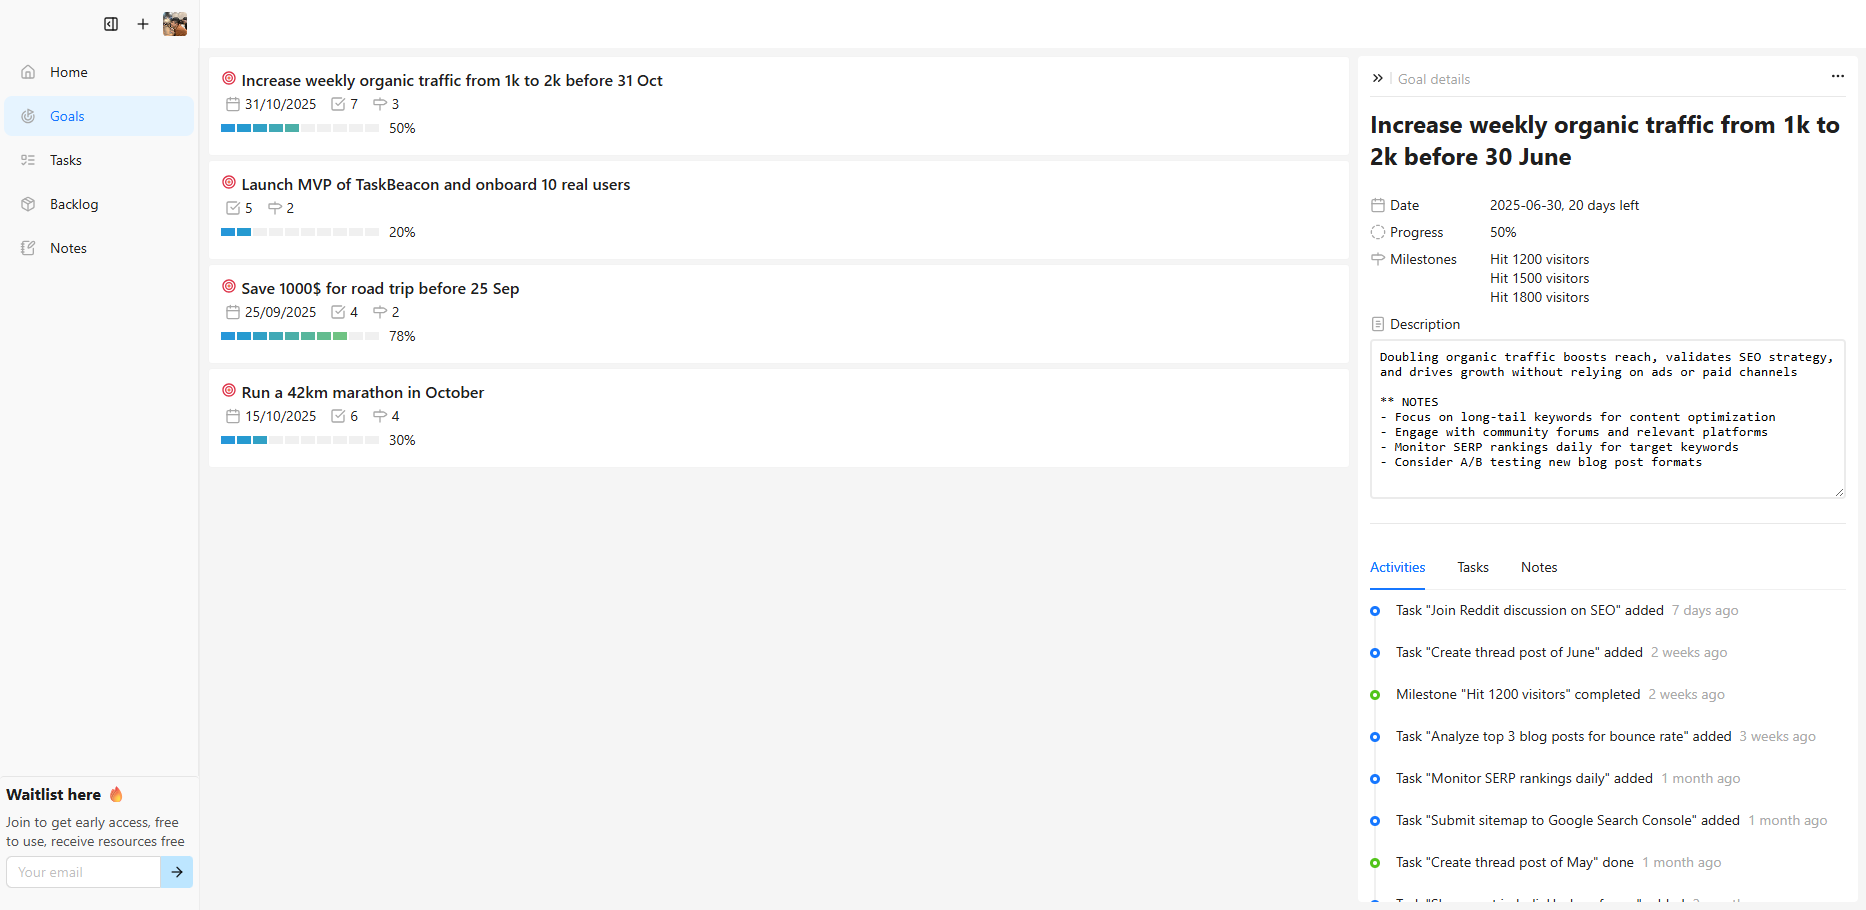This screenshot has height=910, width=1866.
Task: Click the calendar icon beside Date
Action: pos(1377,205)
